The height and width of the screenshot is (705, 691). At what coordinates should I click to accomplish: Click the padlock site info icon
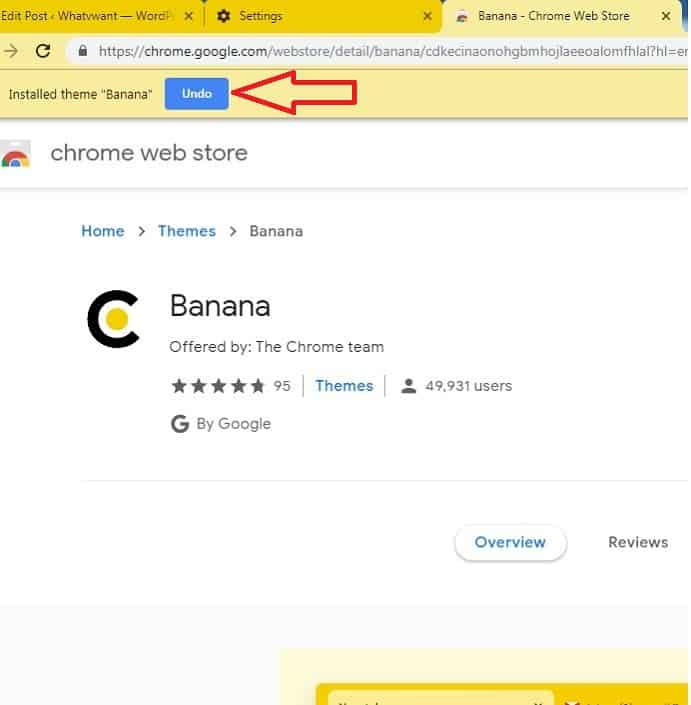tap(83, 50)
